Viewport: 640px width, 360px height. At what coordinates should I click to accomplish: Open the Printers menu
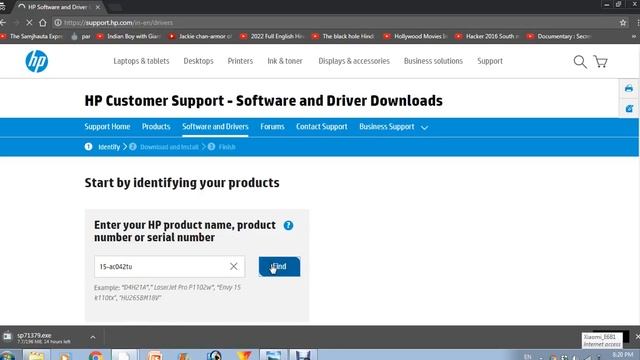click(240, 61)
